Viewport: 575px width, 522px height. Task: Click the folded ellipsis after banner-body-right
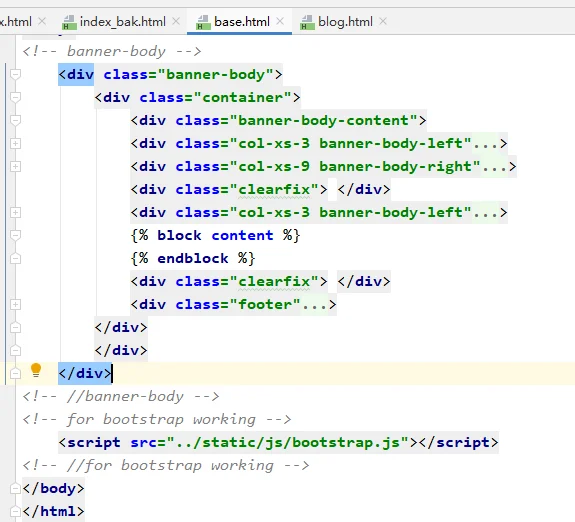[x=494, y=167]
